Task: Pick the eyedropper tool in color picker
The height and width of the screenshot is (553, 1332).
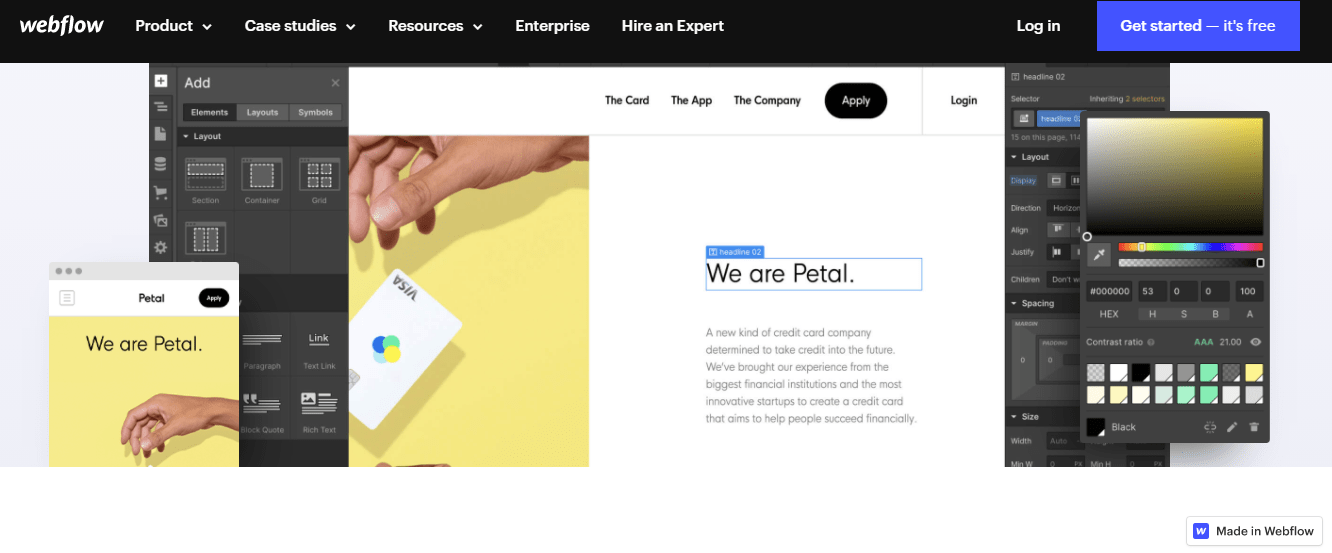Action: (1098, 255)
